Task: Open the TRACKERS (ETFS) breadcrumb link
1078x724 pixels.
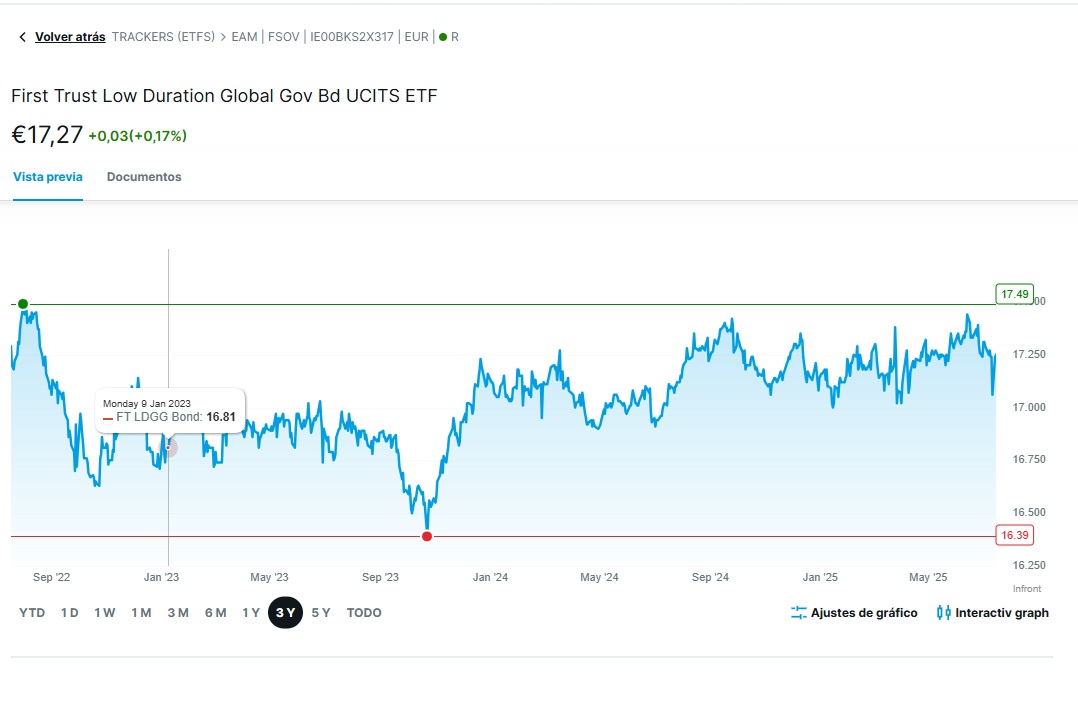Action: 163,36
